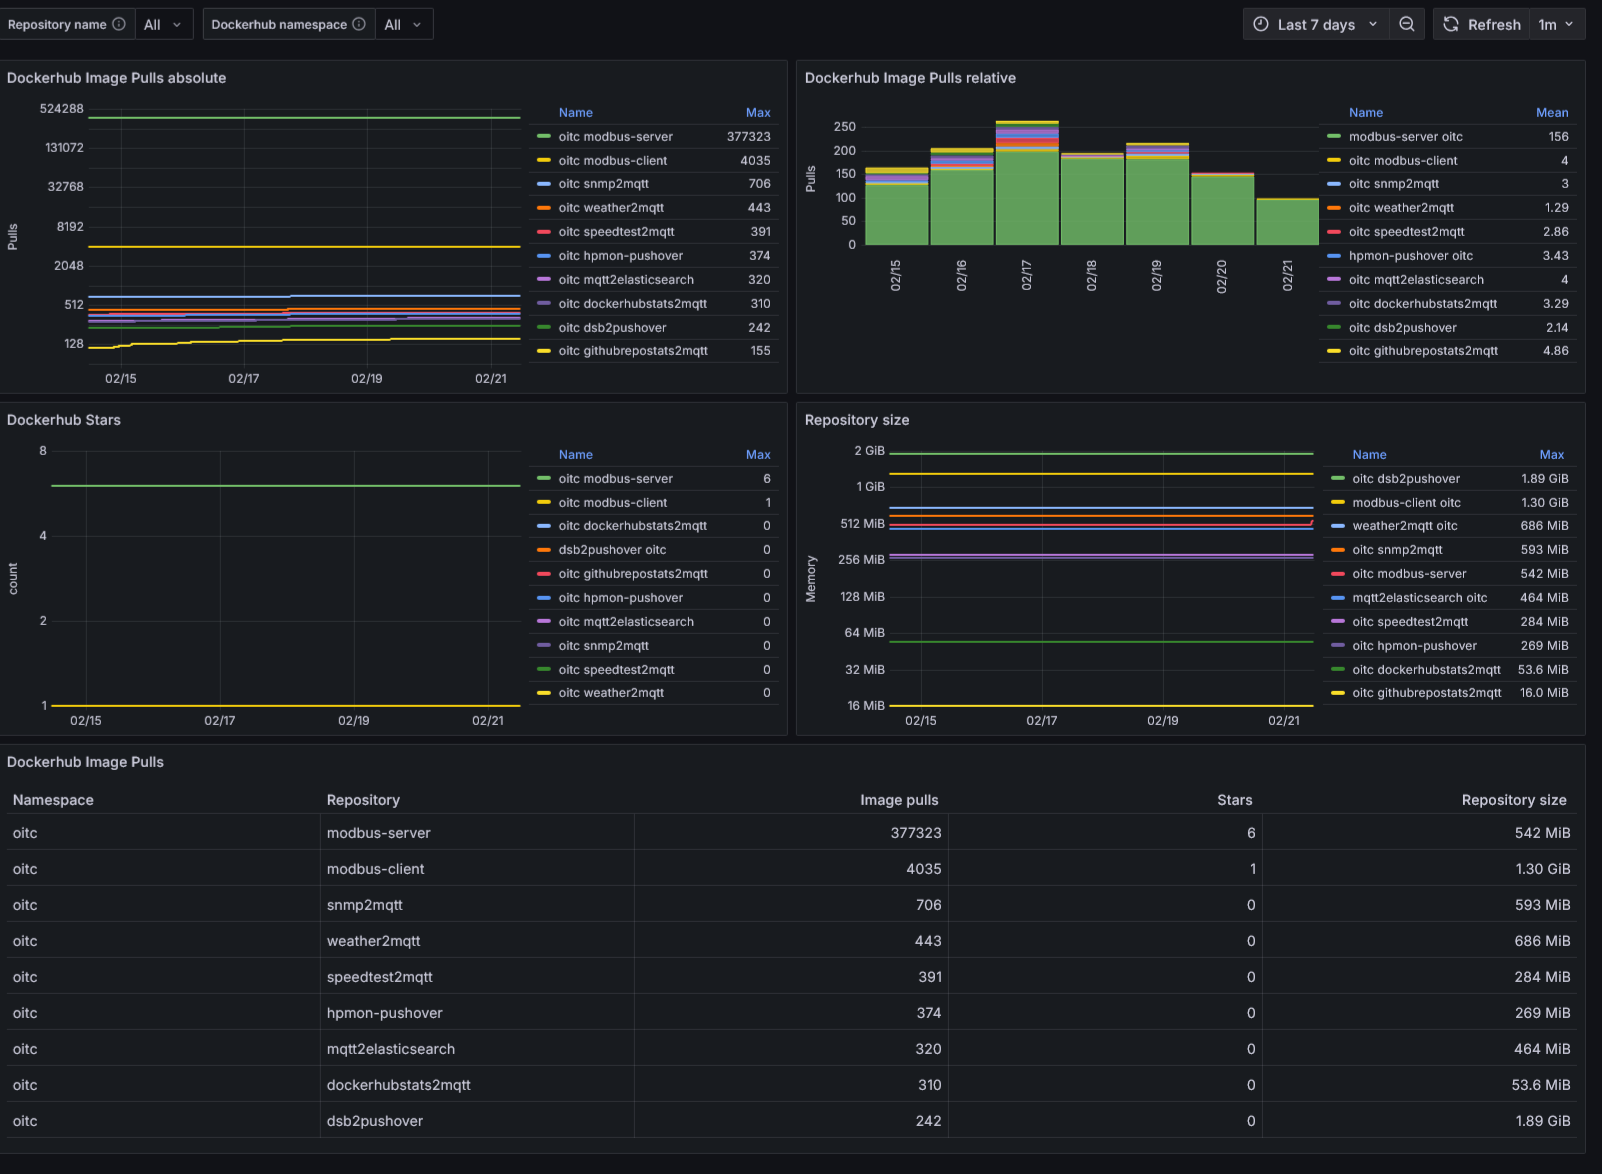Click the 02/17 bar in Pulls relative chart
Viewport: 1602px width, 1174px height.
[x=1027, y=190]
